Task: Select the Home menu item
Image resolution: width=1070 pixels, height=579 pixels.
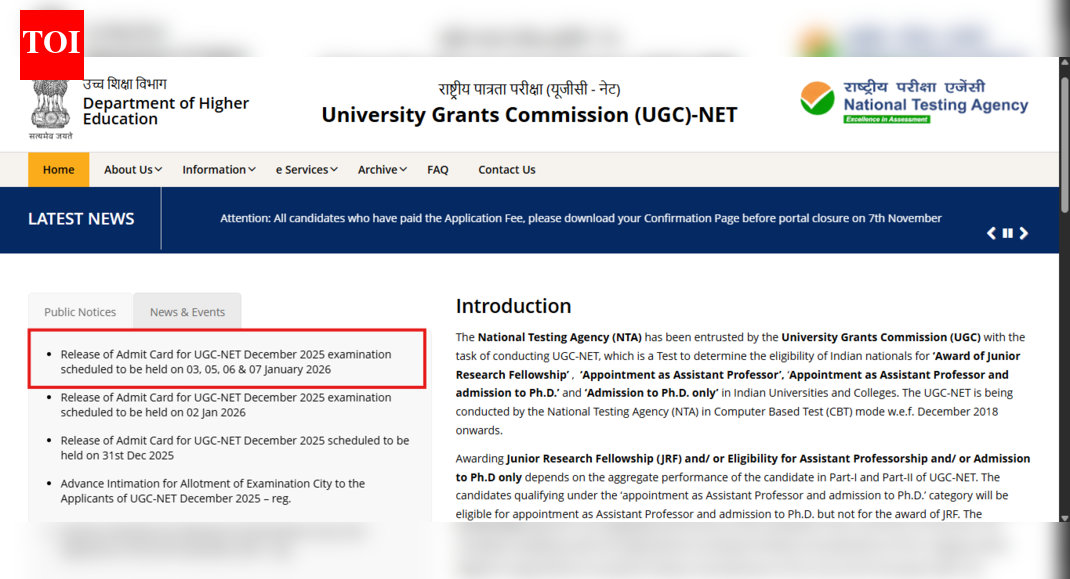Action: coord(58,170)
